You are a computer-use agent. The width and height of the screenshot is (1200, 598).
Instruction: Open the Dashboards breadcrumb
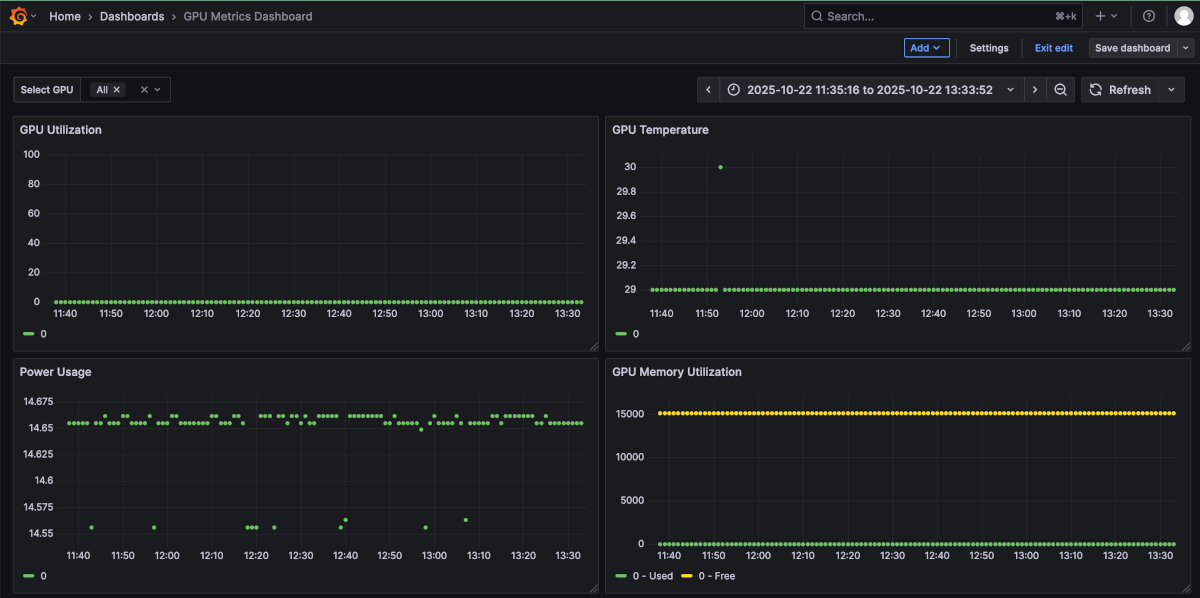132,16
